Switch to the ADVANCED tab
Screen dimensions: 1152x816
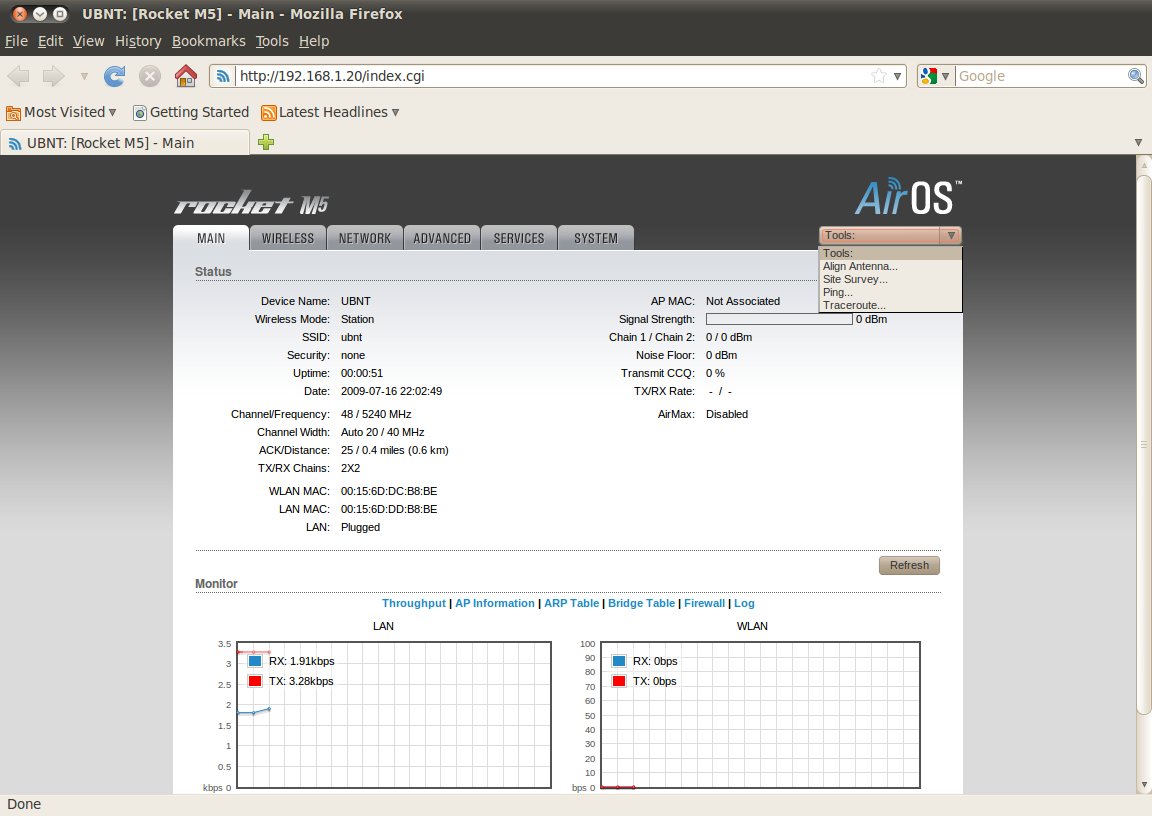point(442,238)
